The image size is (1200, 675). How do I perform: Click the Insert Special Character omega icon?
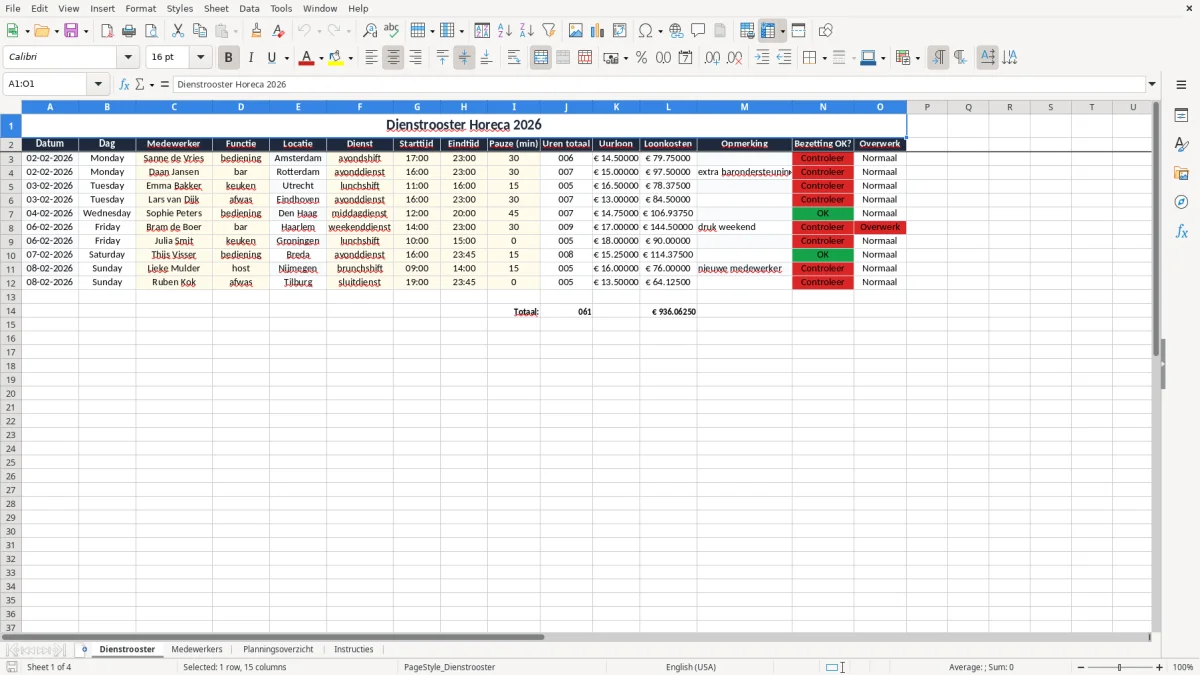click(646, 31)
